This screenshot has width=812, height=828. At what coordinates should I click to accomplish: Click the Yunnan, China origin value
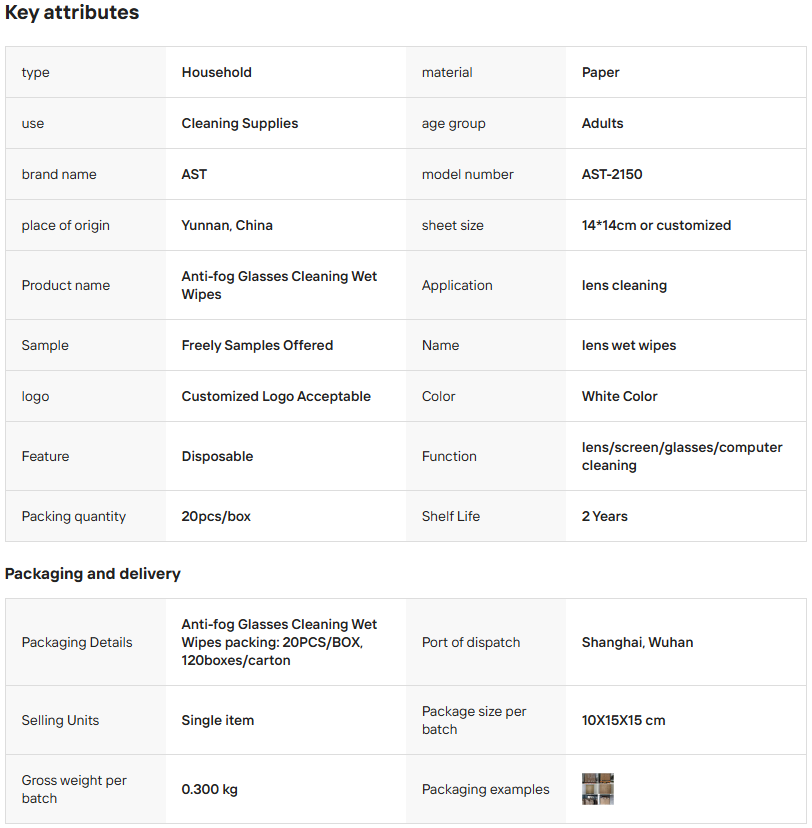(227, 225)
